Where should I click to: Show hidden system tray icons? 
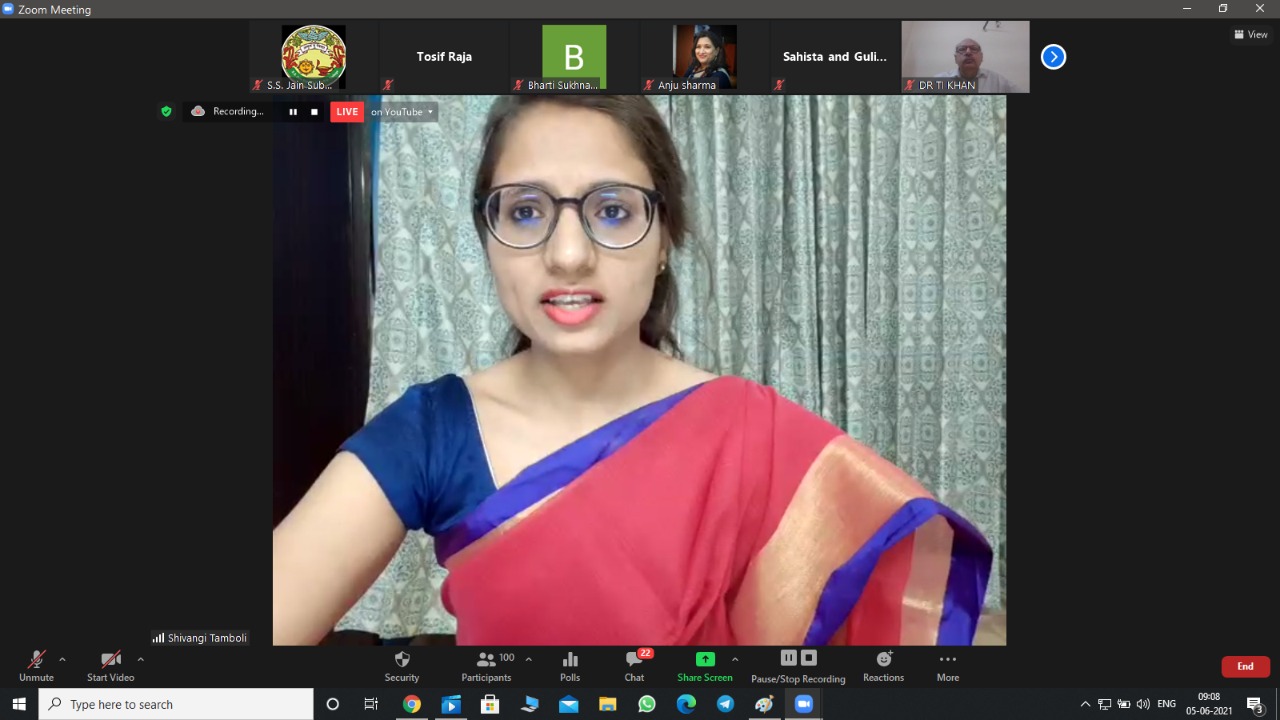tap(1085, 704)
